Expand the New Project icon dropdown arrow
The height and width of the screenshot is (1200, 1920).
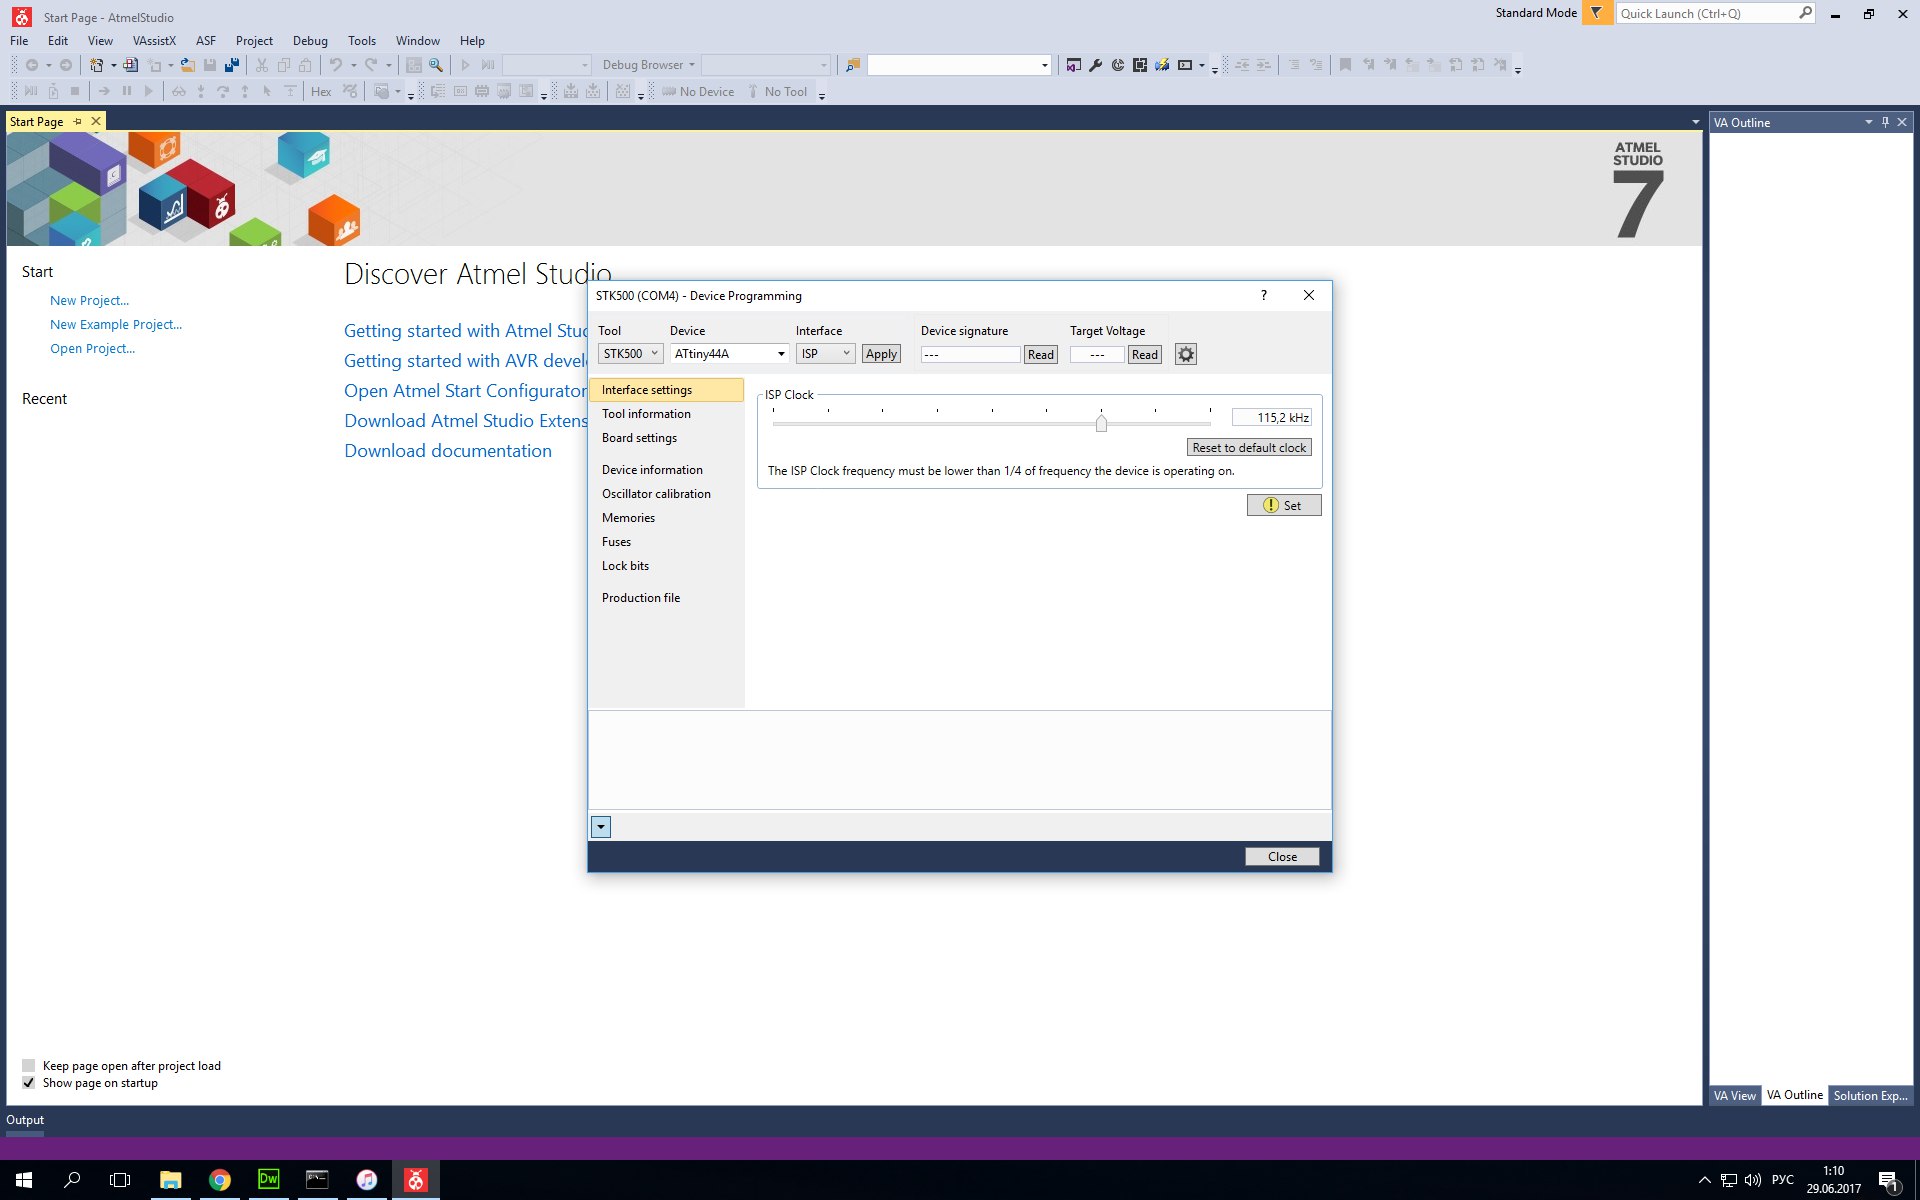point(113,65)
